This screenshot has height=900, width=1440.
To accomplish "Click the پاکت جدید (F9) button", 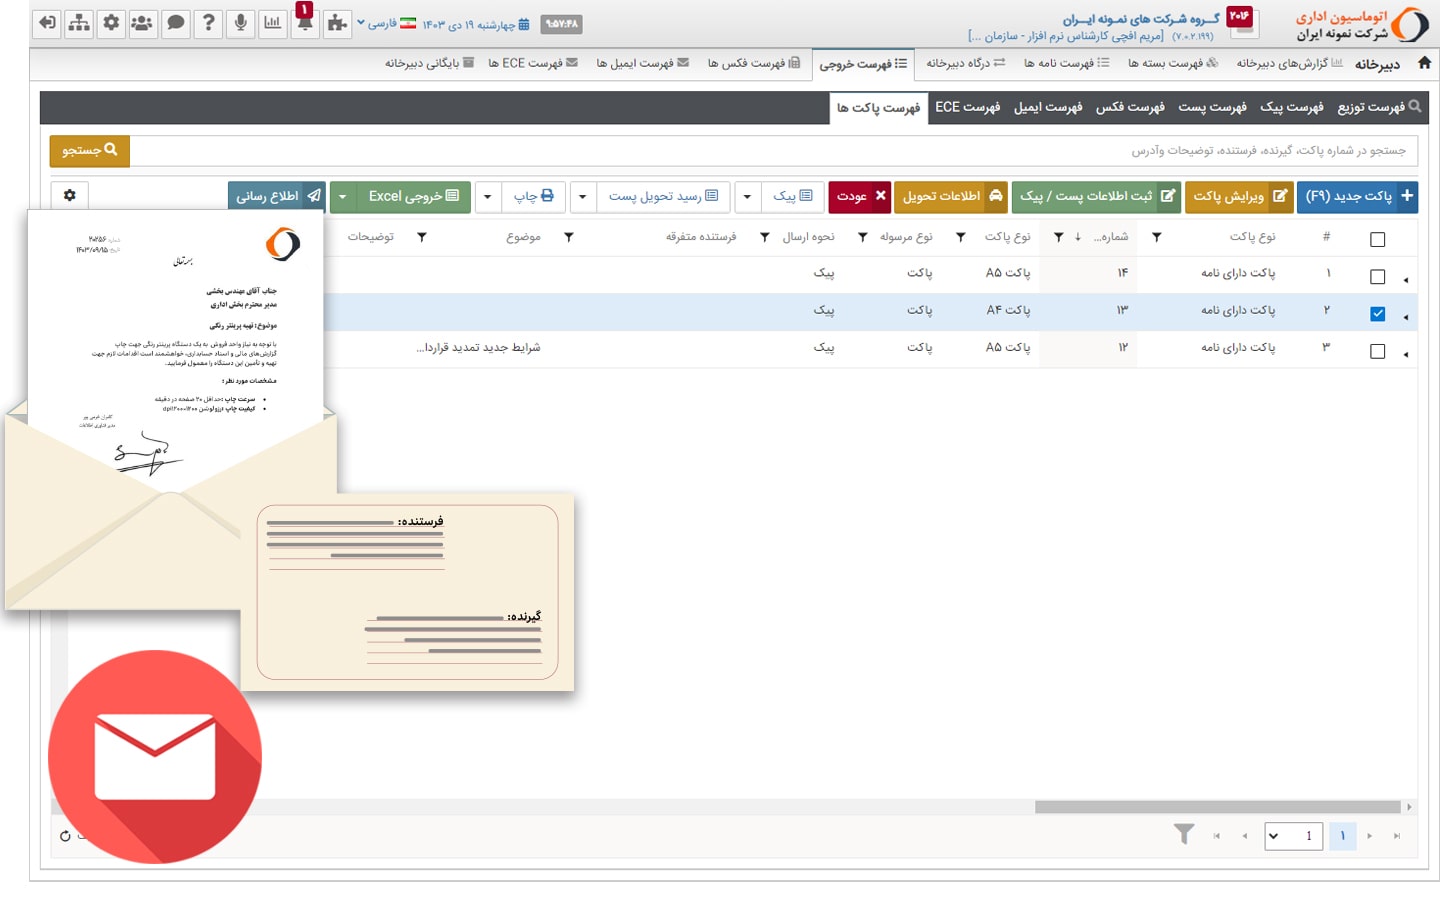I will point(1358,196).
